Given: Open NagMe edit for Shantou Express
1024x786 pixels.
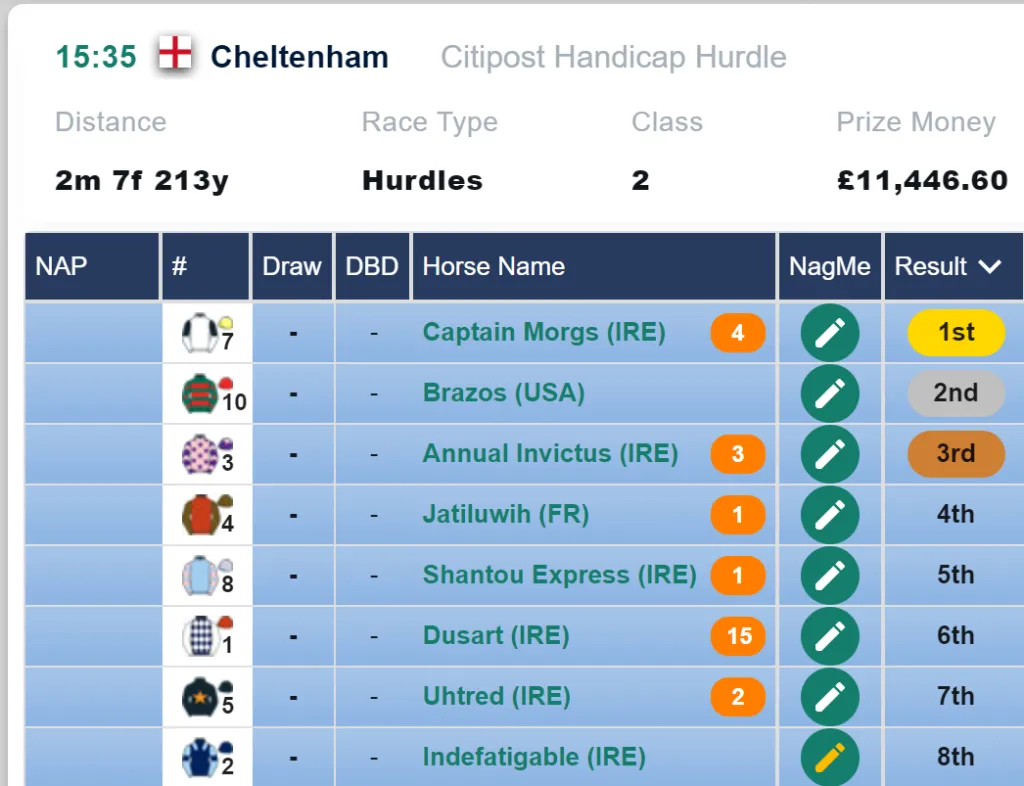Looking at the screenshot, I should (829, 576).
